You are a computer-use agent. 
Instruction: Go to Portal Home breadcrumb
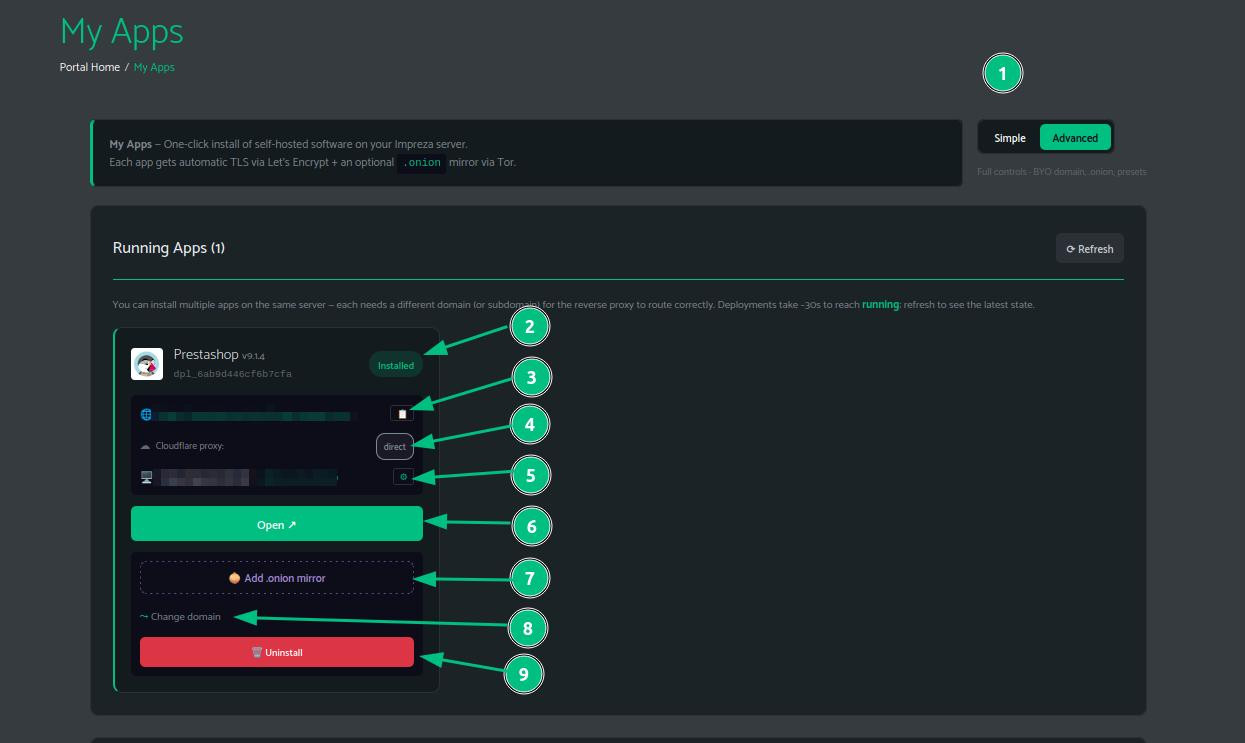(x=90, y=67)
